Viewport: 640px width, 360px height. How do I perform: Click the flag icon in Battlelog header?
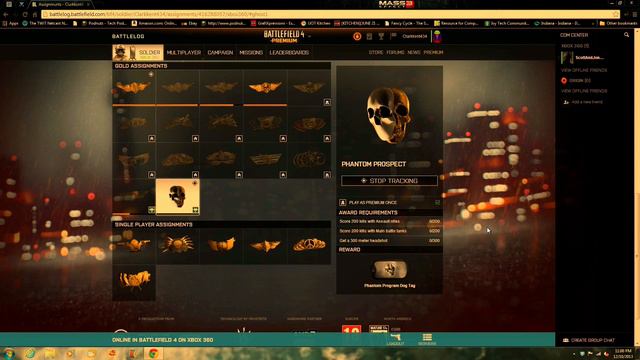pyautogui.click(x=393, y=36)
